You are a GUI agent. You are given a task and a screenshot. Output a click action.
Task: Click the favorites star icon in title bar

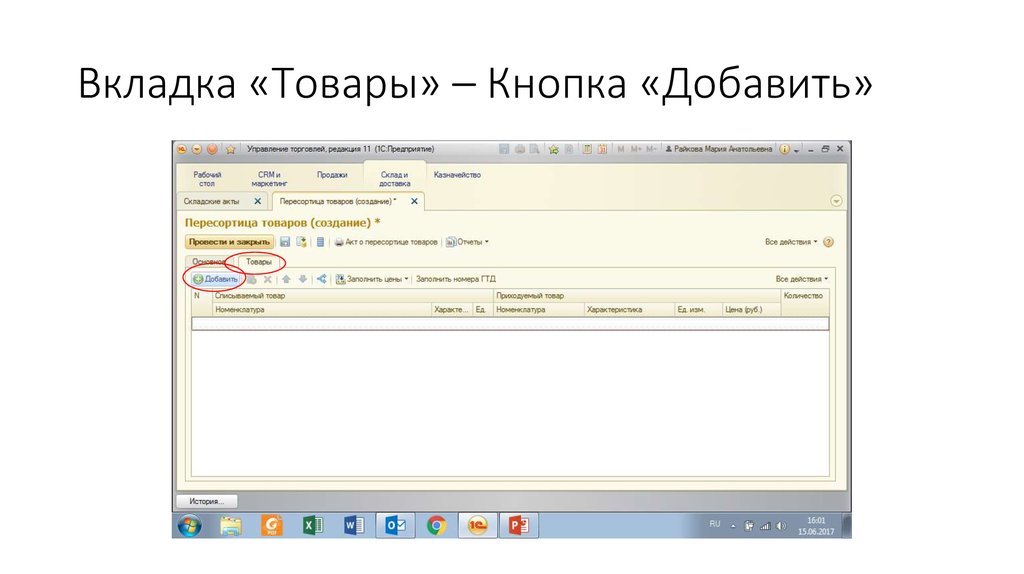pos(231,149)
